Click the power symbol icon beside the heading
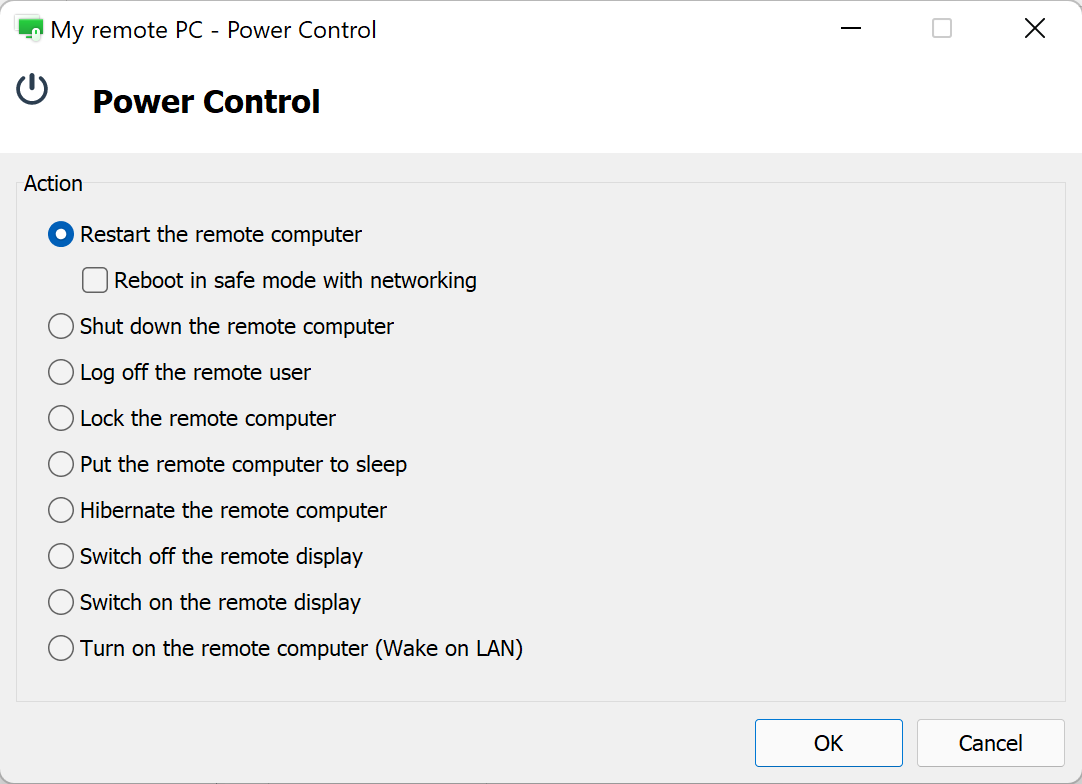Screen dimensions: 1082x784 [32, 89]
